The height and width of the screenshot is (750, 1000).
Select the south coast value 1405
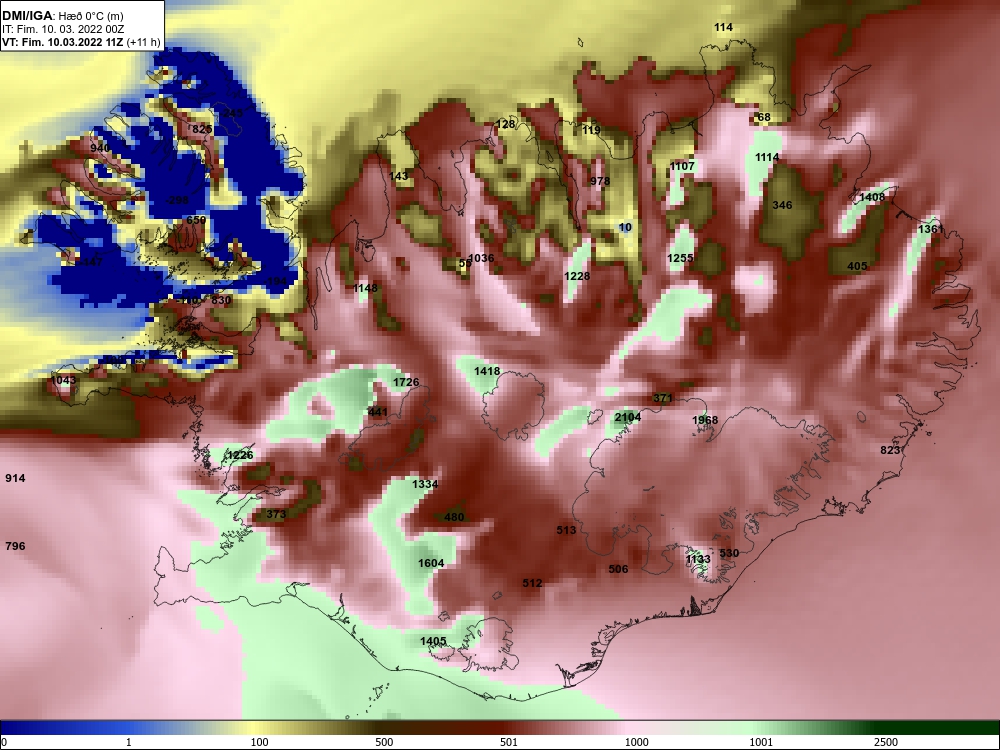pos(433,642)
